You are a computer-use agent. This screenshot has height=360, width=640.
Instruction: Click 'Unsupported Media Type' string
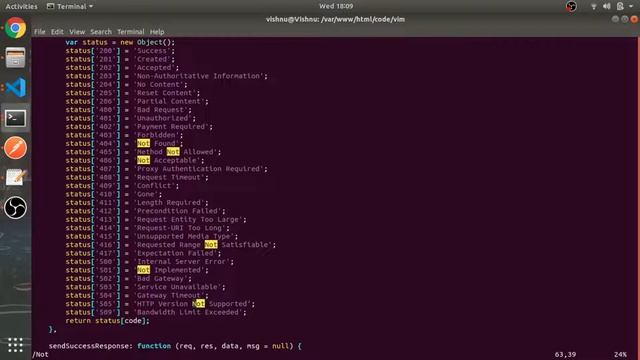tap(184, 236)
